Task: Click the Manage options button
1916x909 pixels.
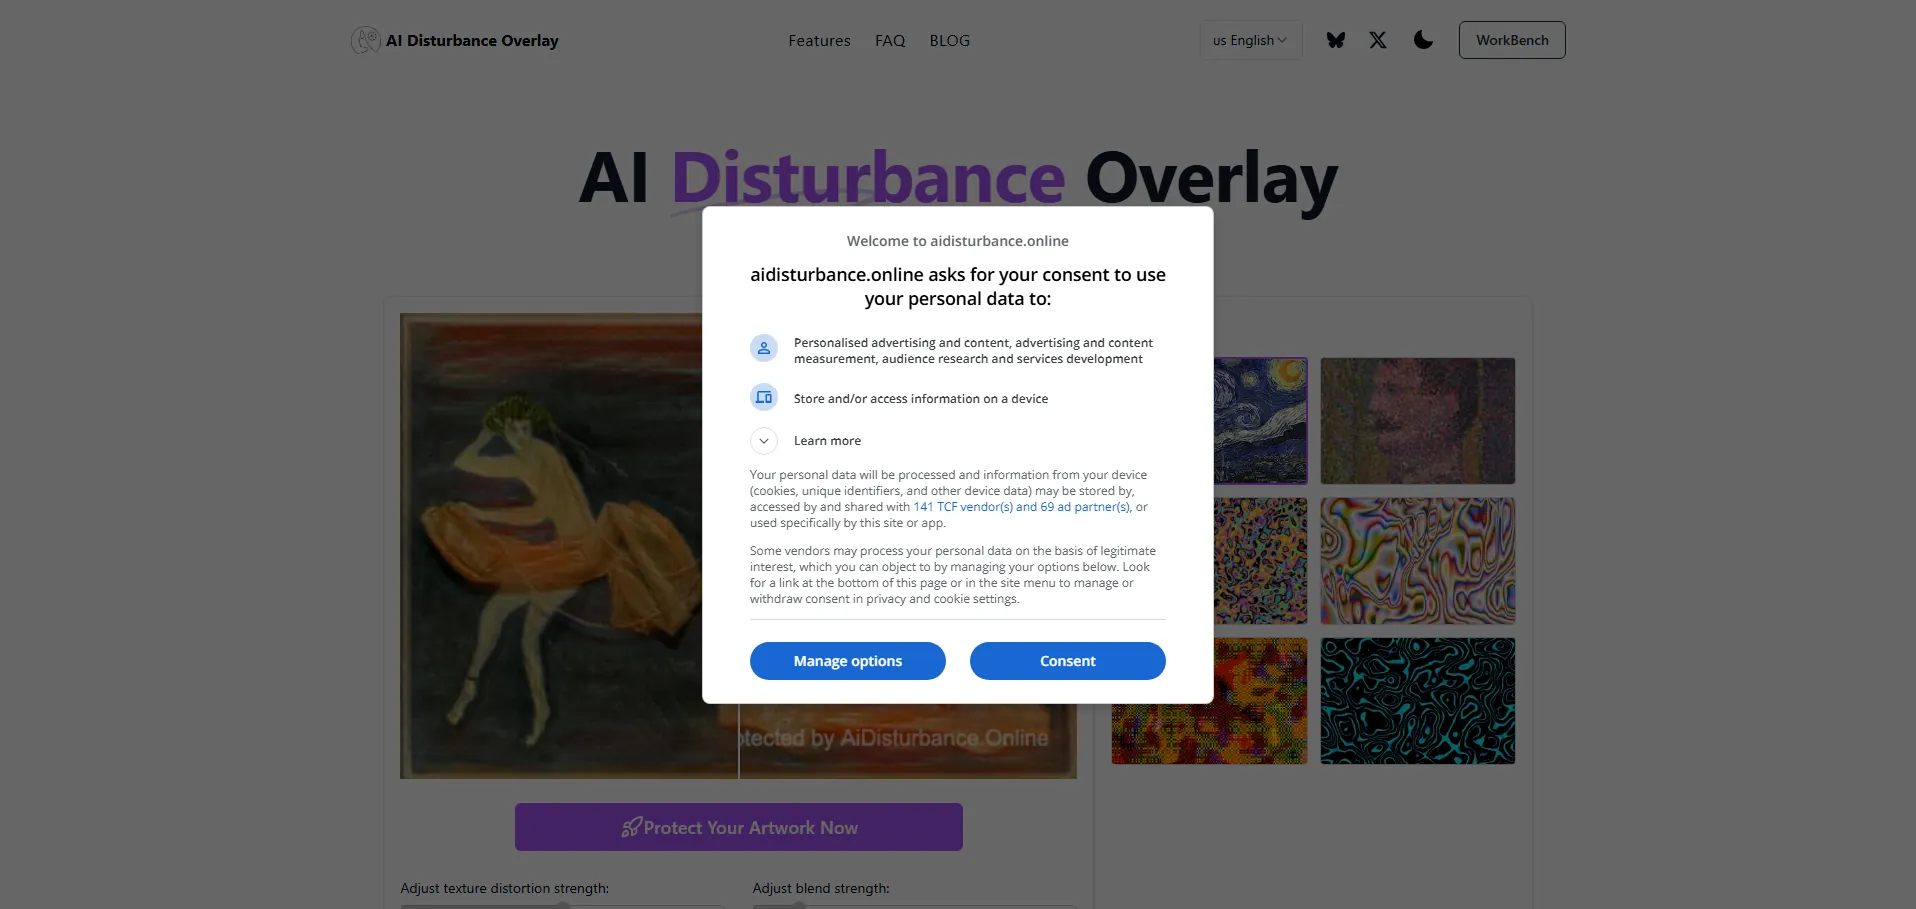Action: tap(848, 661)
